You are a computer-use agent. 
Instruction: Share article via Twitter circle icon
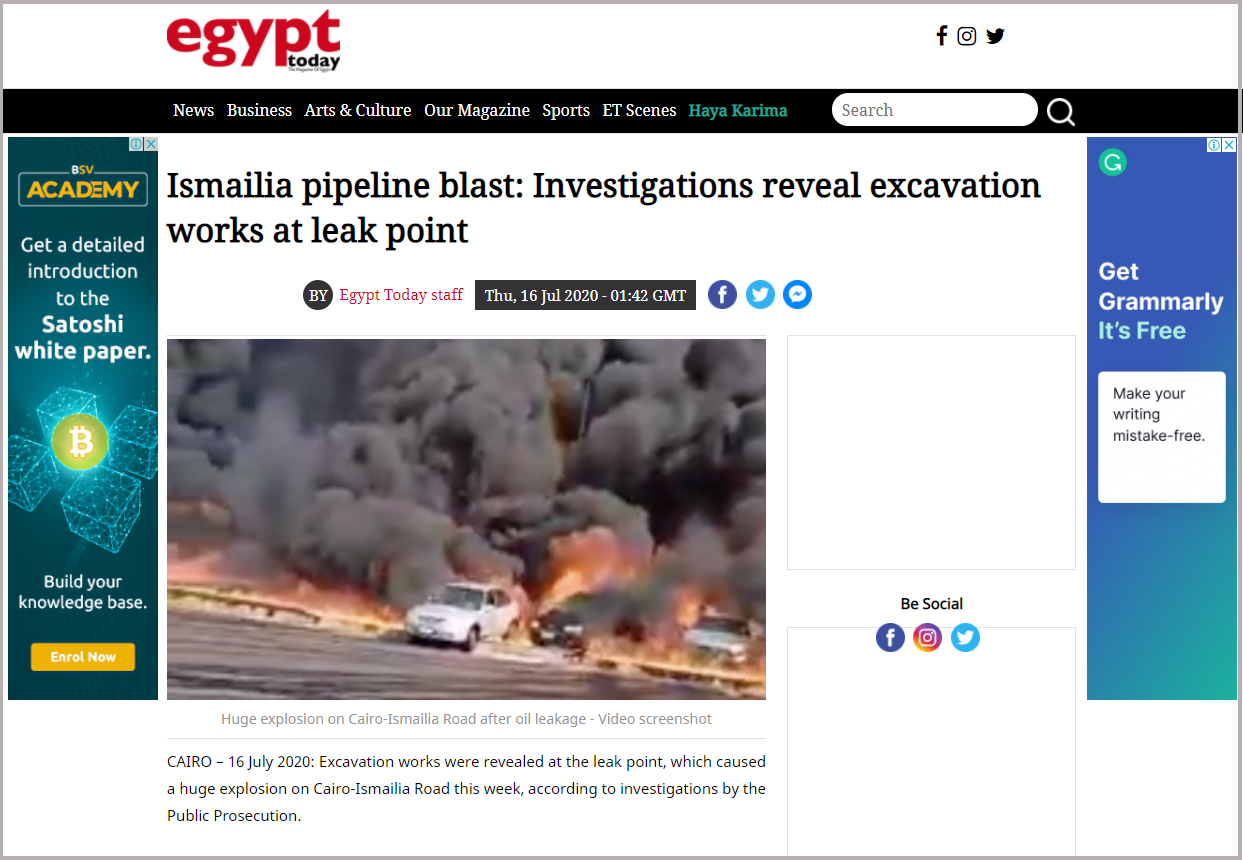tap(760, 294)
